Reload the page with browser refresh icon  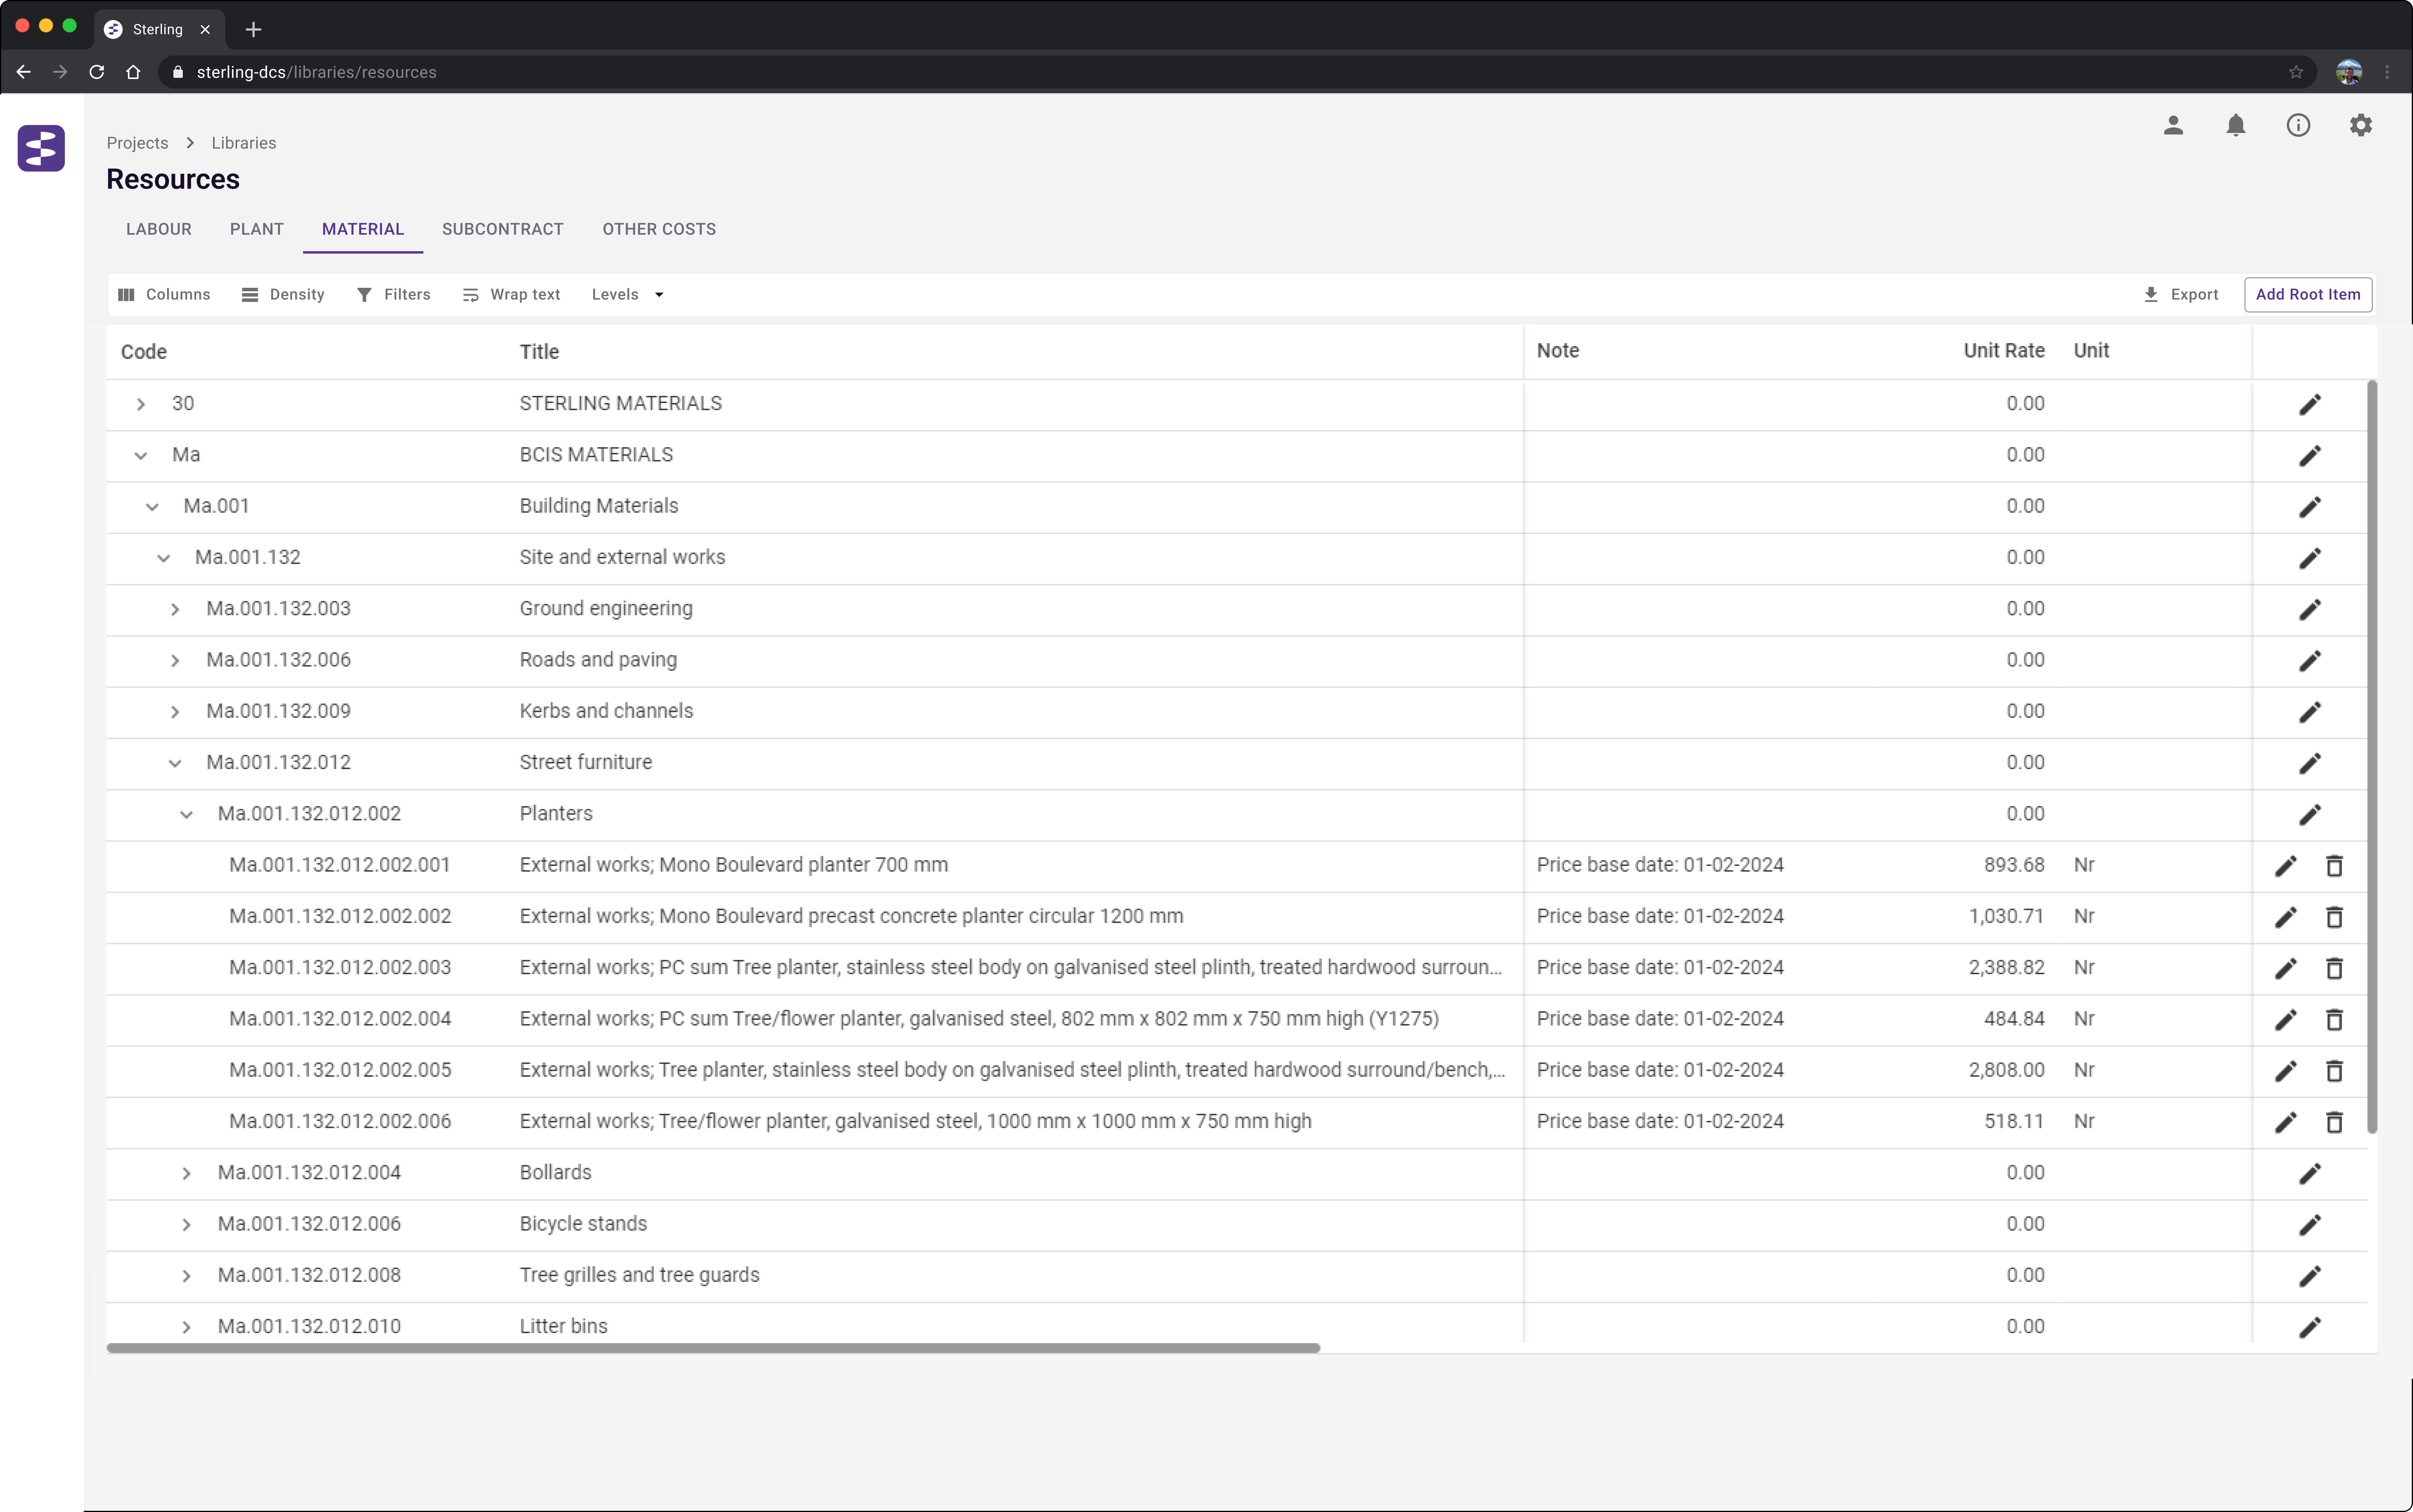(97, 72)
